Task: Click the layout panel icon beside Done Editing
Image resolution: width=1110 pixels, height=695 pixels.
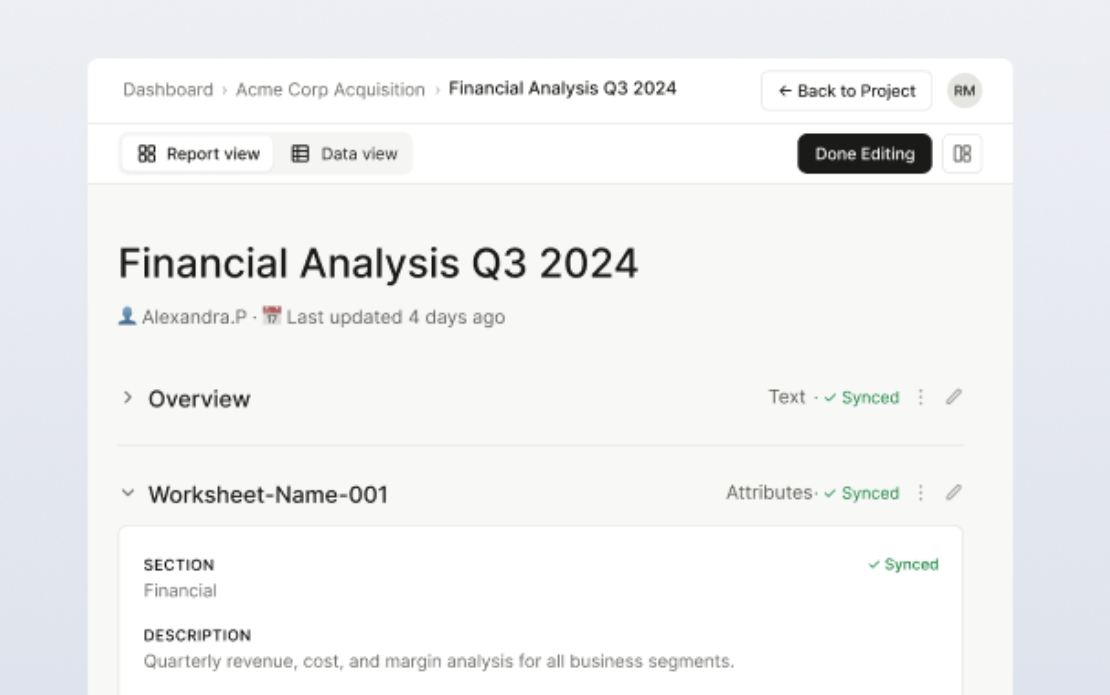Action: (x=962, y=154)
